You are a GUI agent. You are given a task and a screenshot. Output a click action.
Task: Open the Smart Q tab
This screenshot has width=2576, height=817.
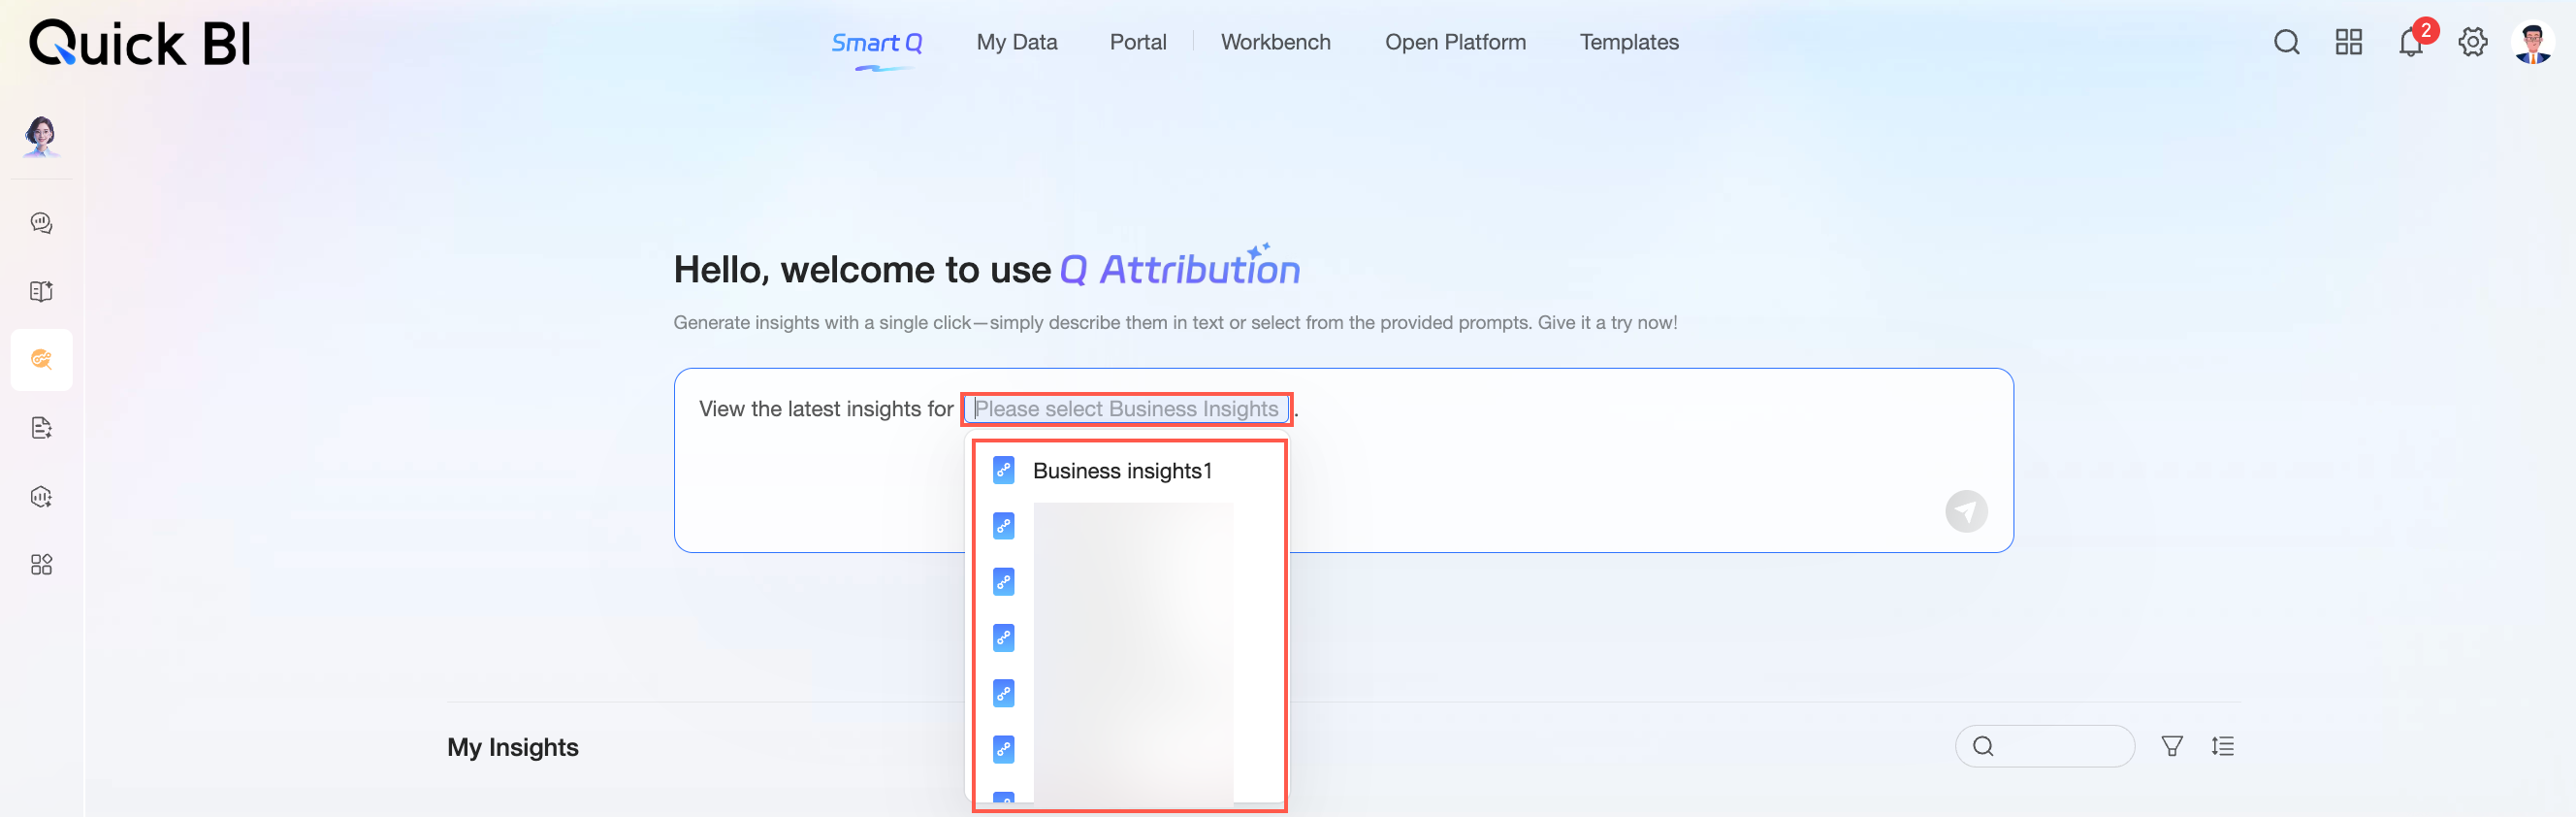pyautogui.click(x=876, y=43)
